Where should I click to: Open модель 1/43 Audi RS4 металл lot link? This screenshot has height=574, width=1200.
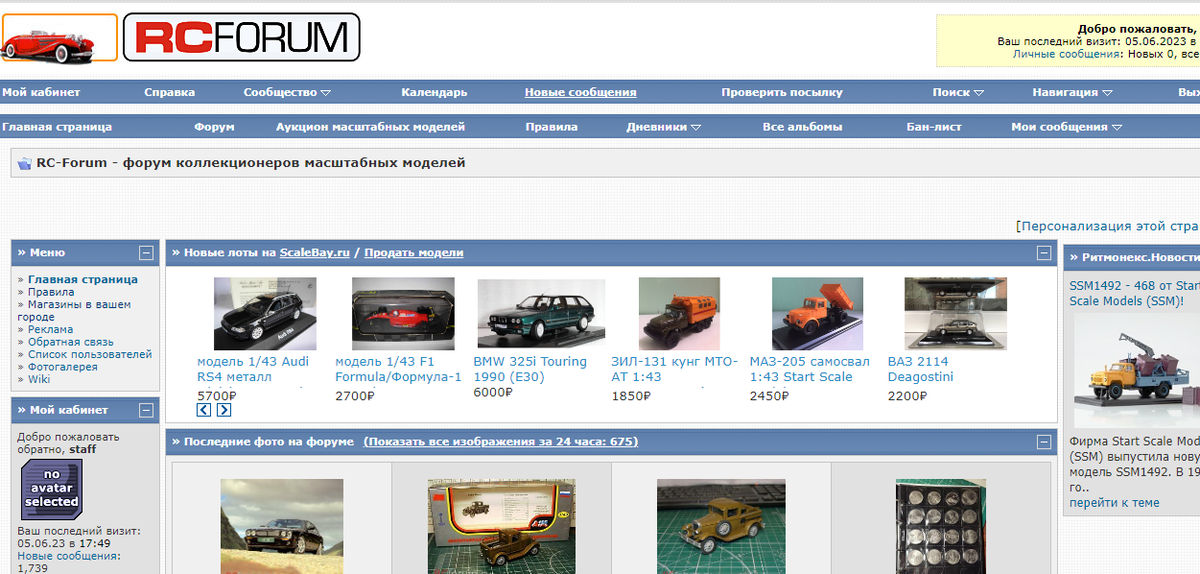(x=253, y=369)
